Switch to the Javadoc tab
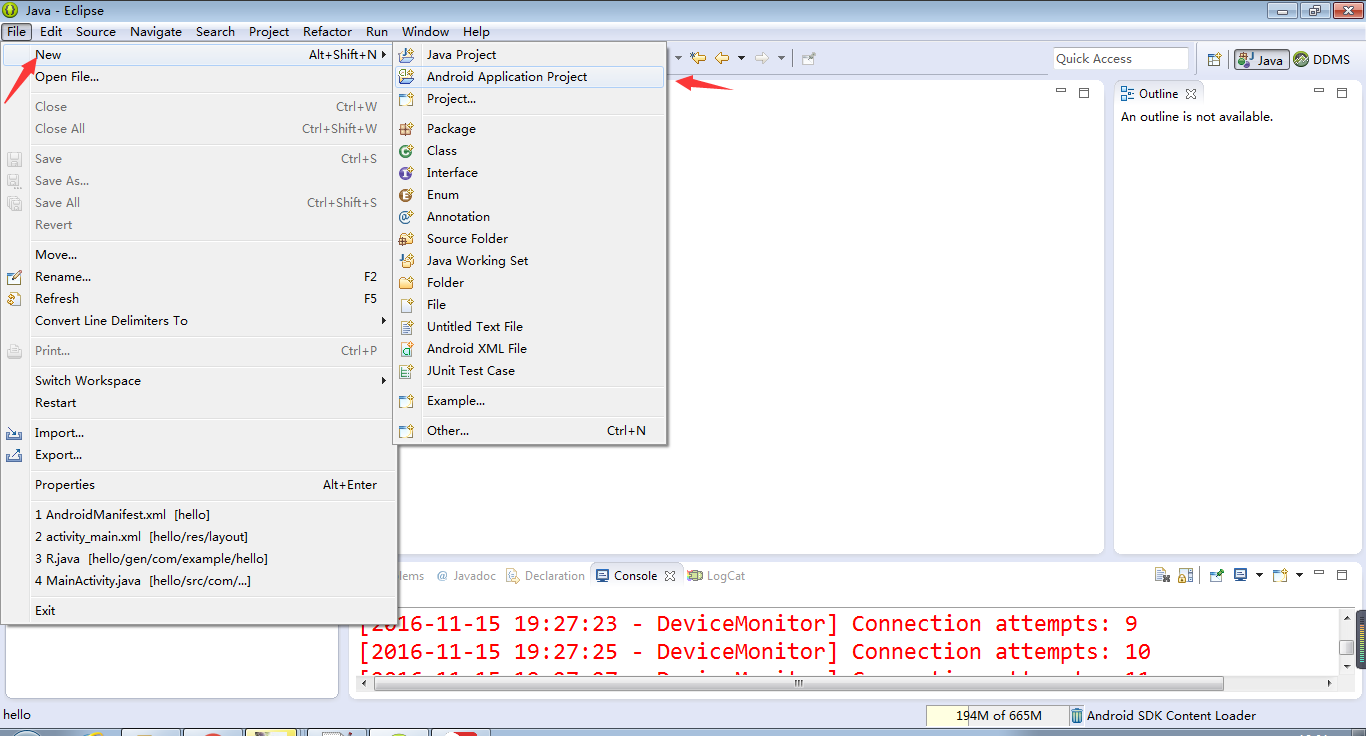 coord(467,576)
